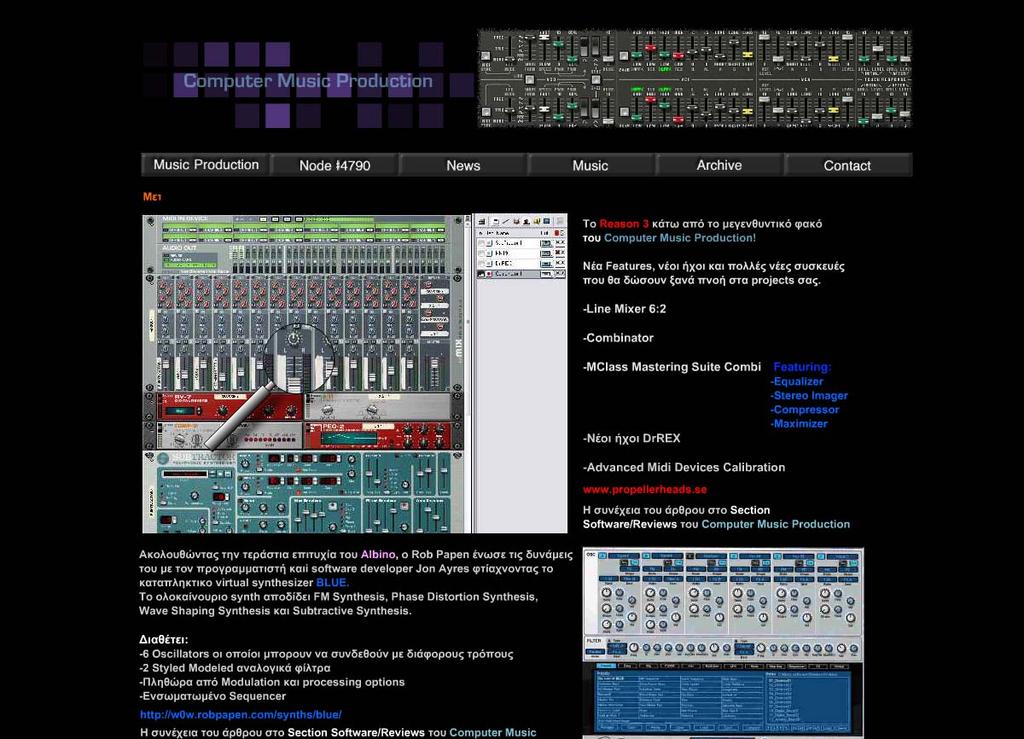This screenshot has width=1024, height=739.
Task: Click the '-Combinator' feature line
Action: coord(618,338)
